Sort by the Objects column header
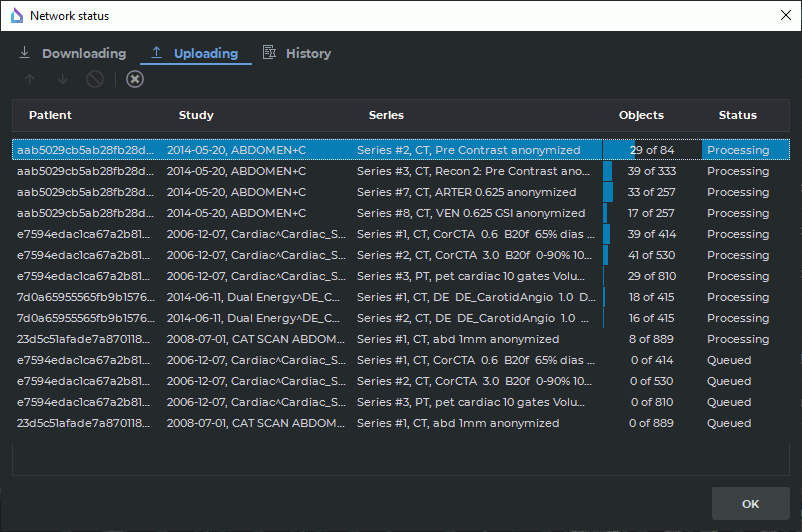The width and height of the screenshot is (802, 532). 641,115
